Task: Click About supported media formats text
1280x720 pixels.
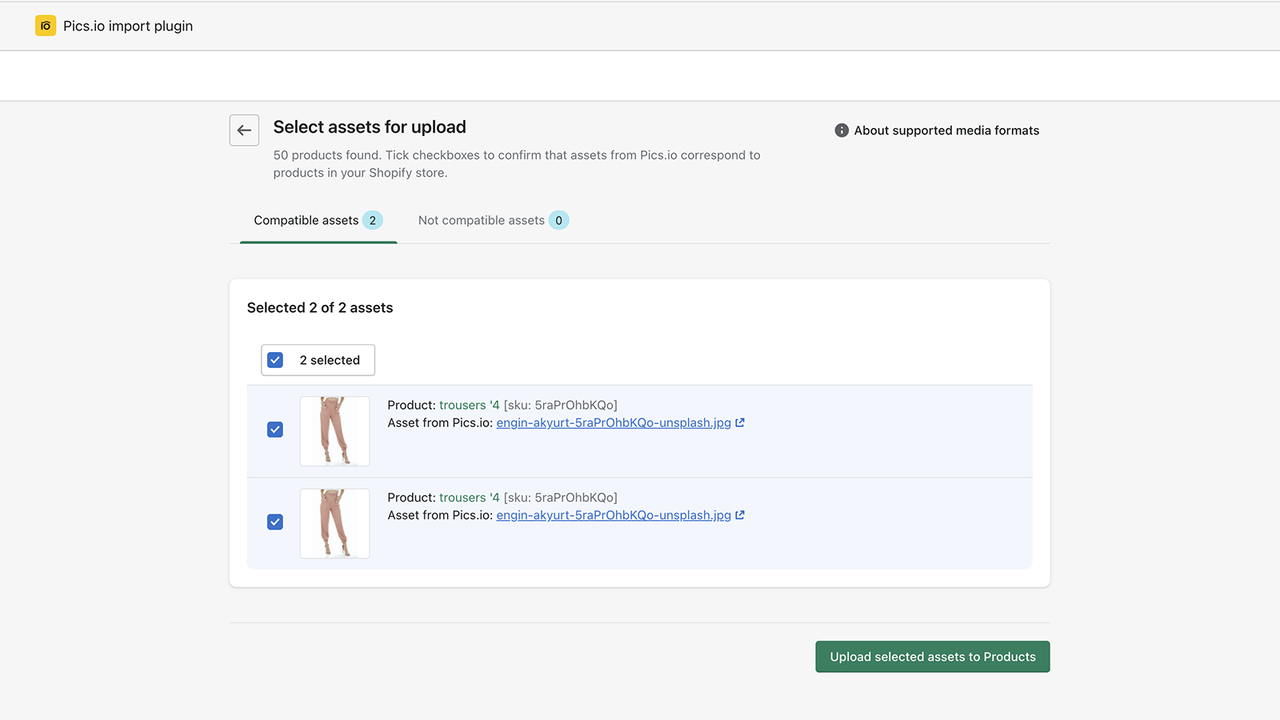Action: 947,130
